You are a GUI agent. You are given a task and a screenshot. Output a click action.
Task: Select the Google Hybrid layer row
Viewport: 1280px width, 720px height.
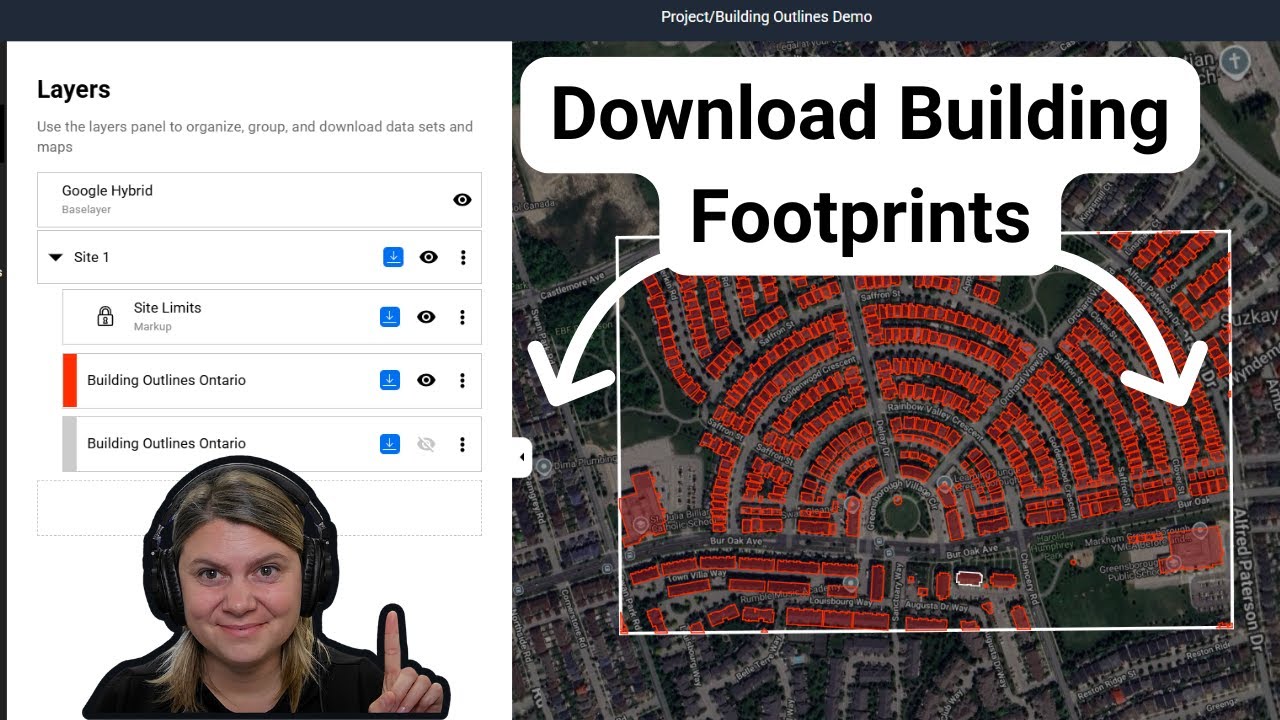click(259, 199)
